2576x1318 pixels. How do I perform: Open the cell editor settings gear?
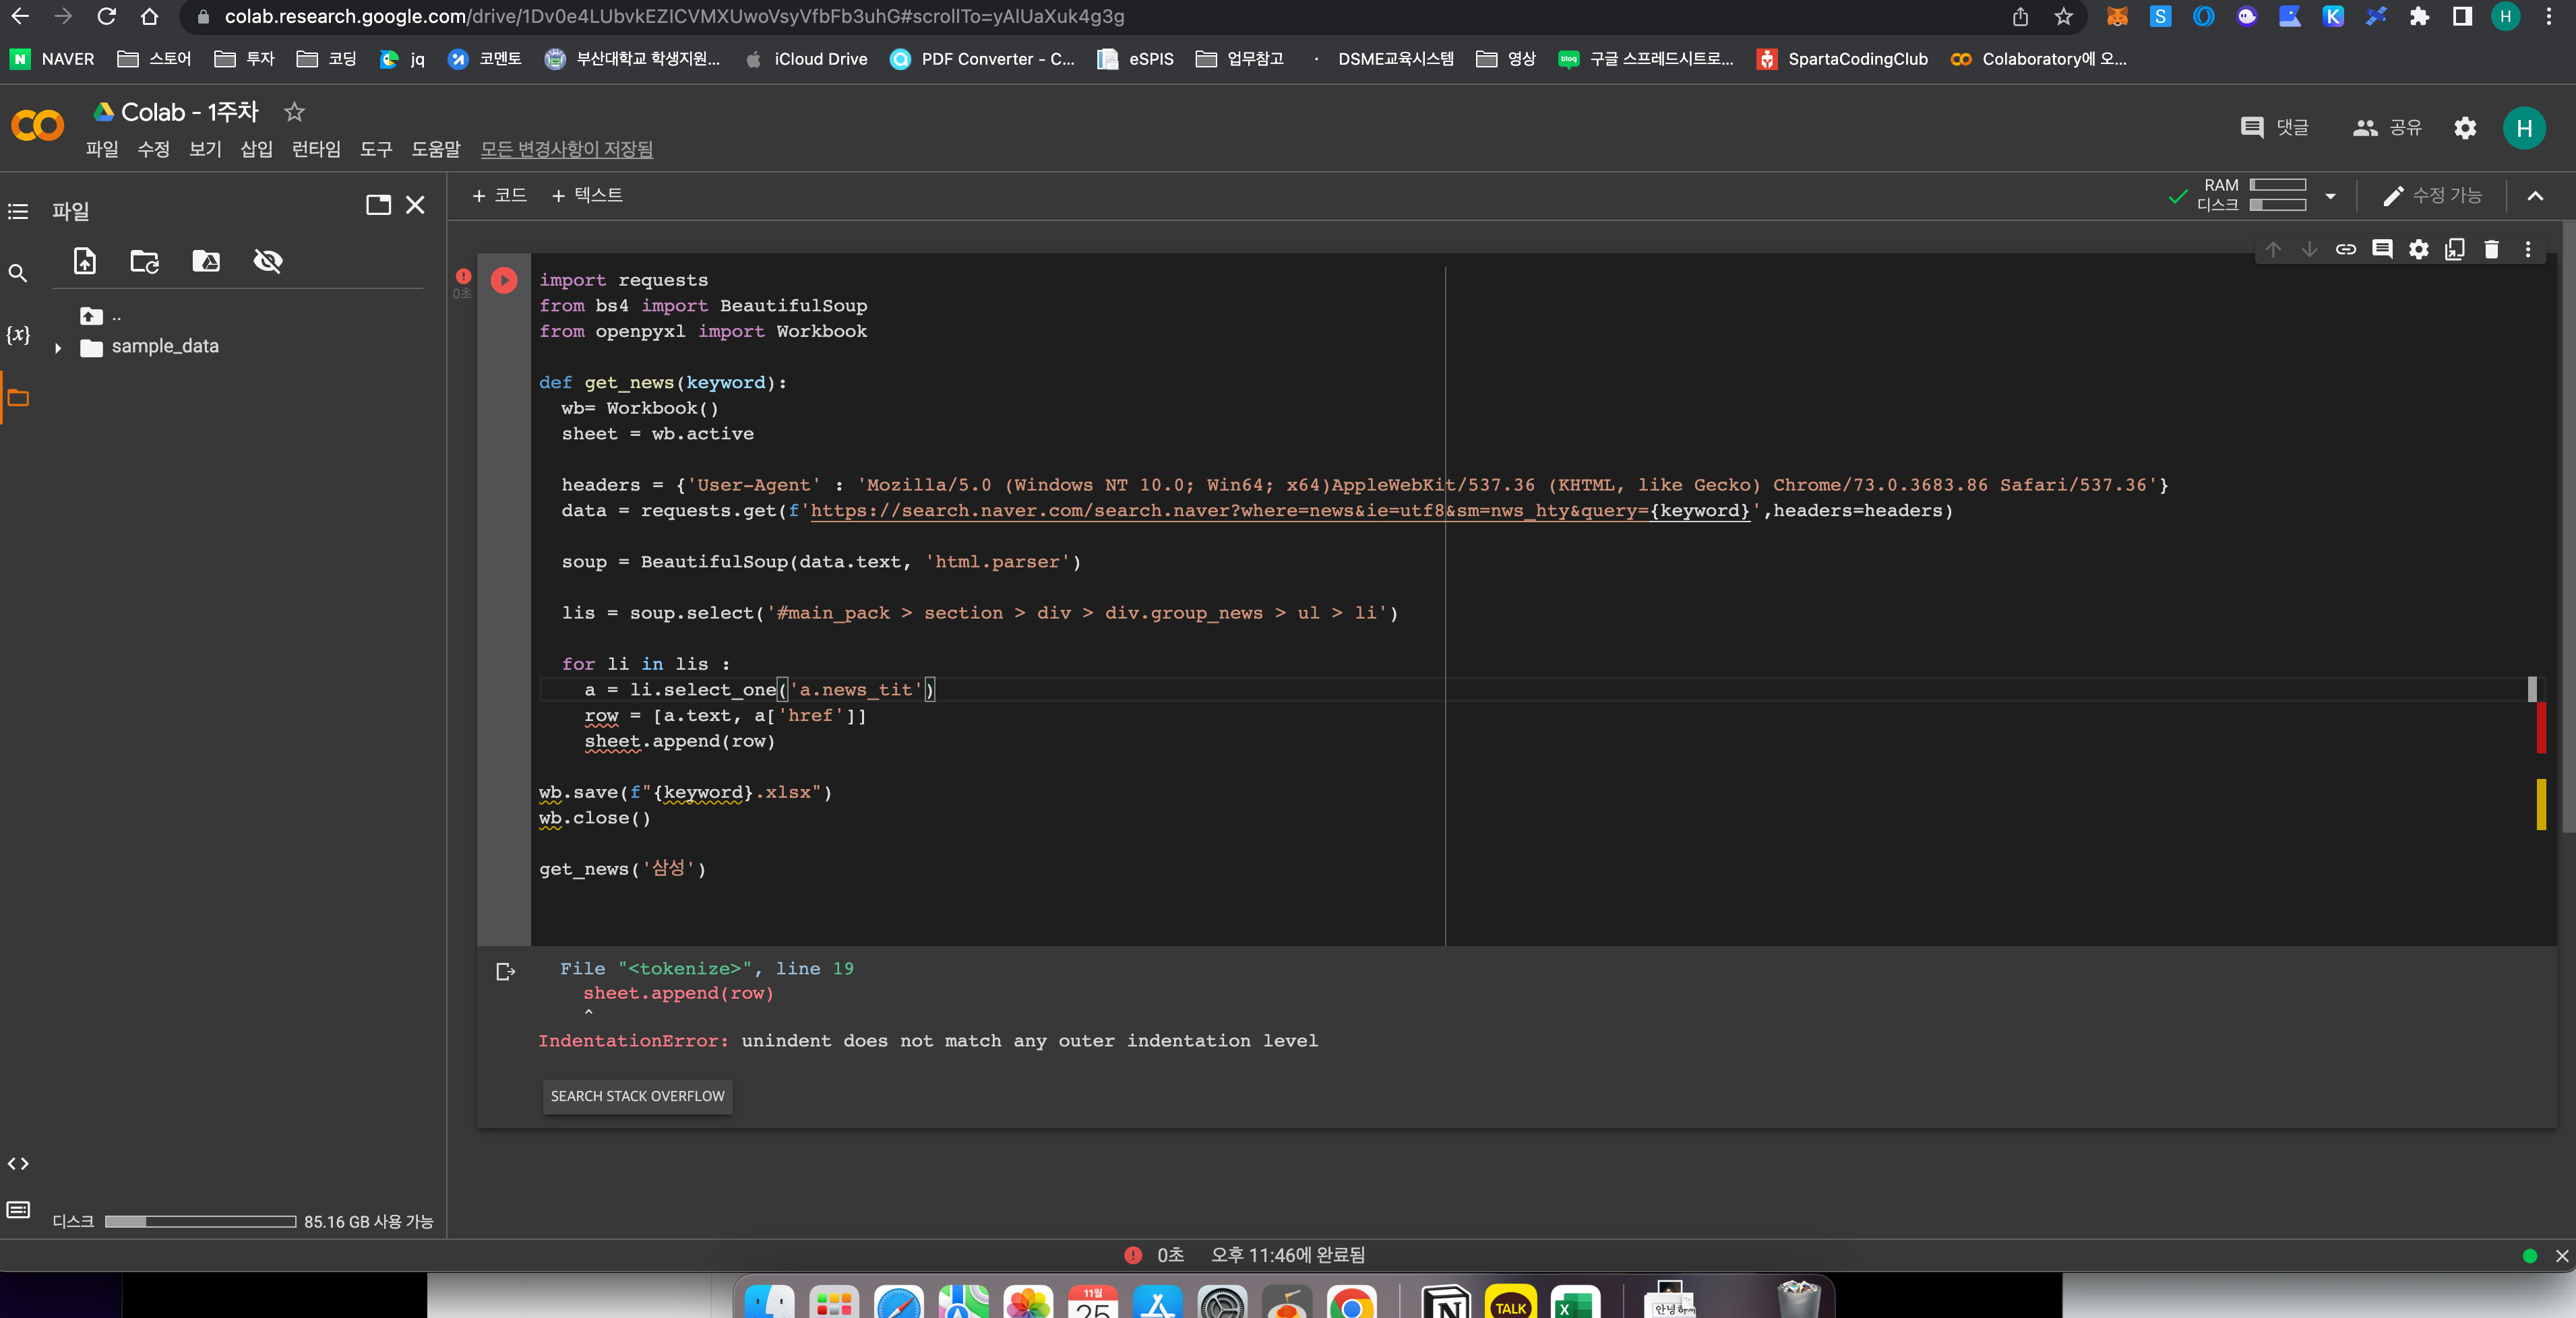2418,249
